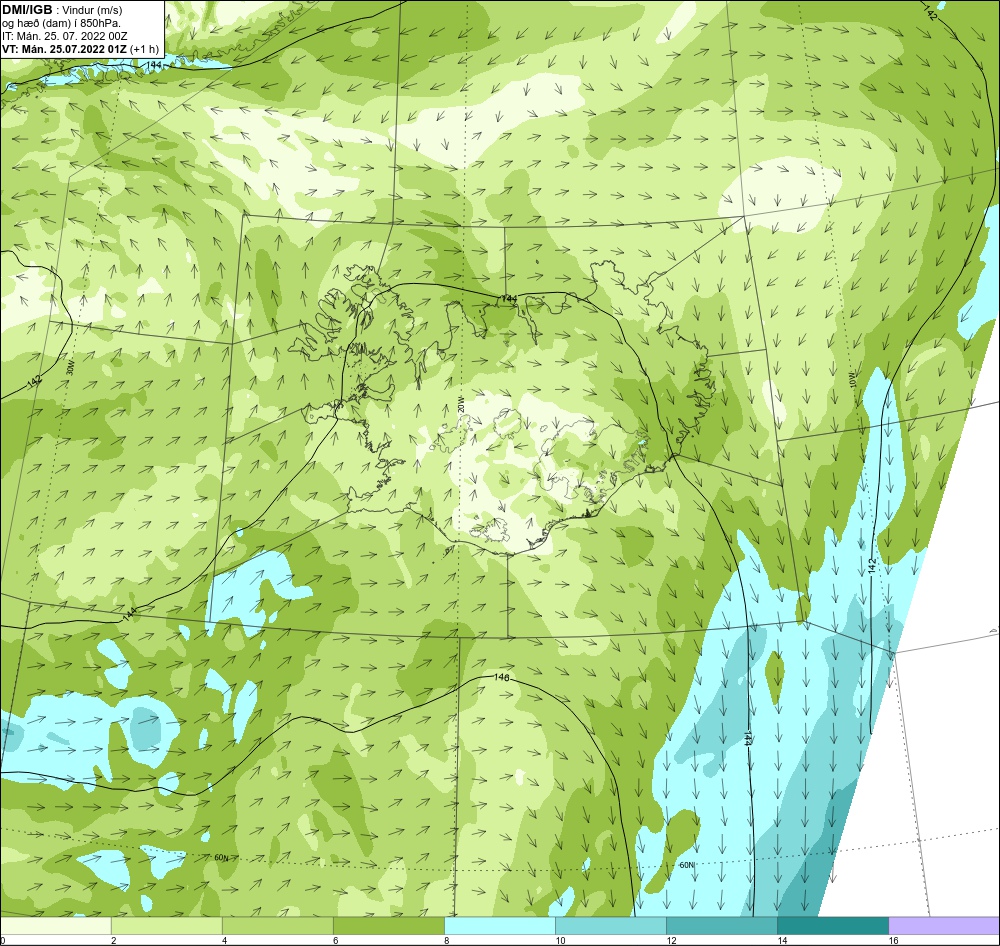Click the 10–12 m/s turquoise legend swatch

tap(610, 926)
